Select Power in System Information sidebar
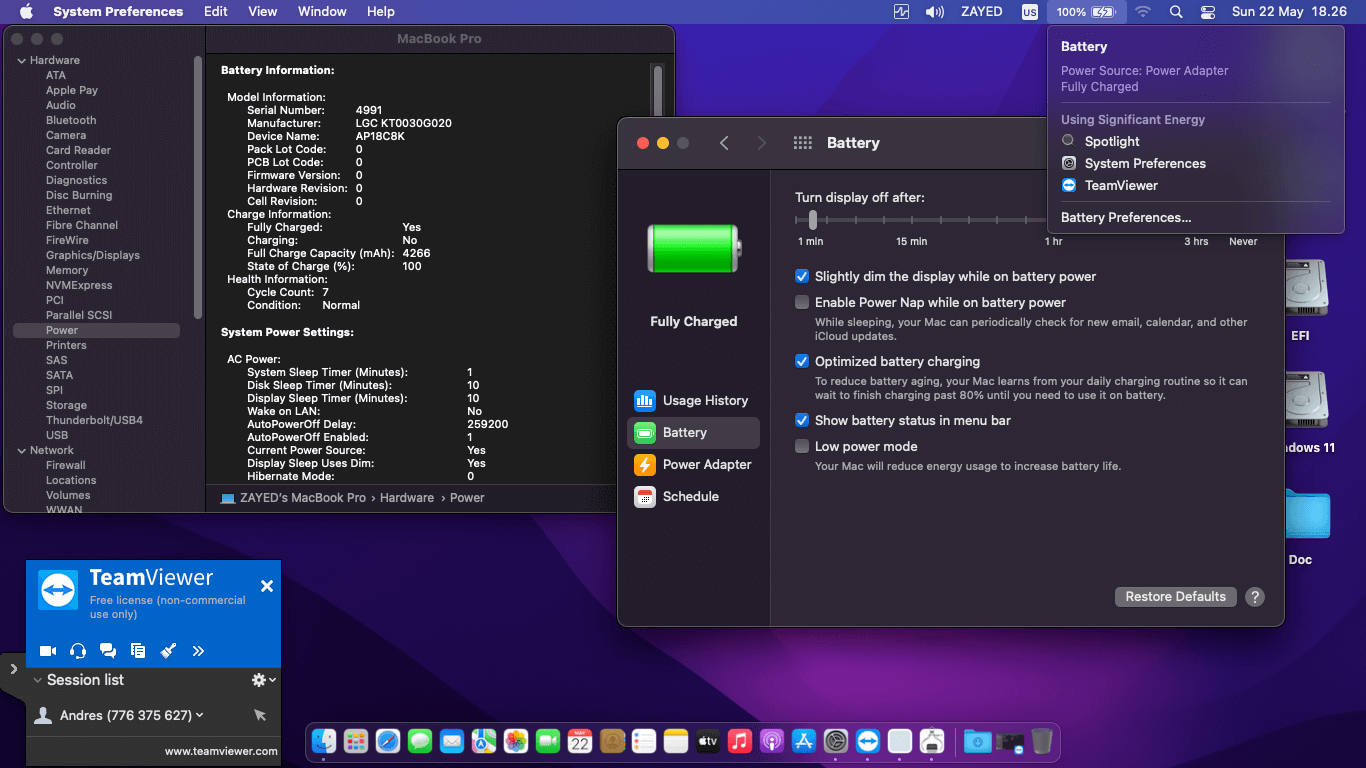 [96, 330]
